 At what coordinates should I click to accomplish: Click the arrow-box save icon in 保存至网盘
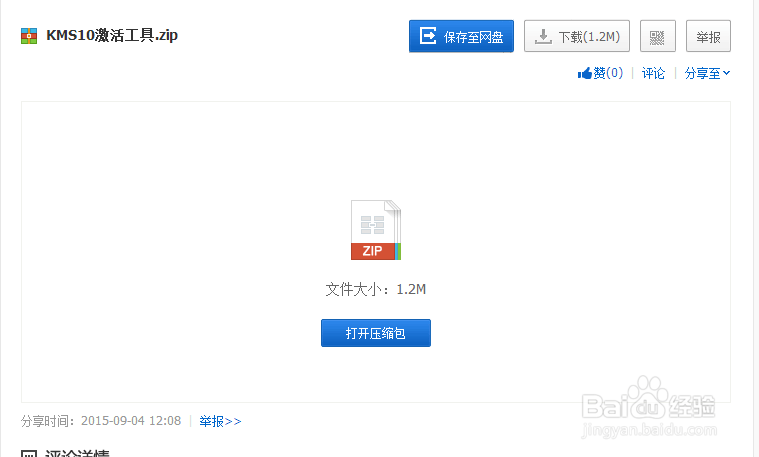[428, 36]
